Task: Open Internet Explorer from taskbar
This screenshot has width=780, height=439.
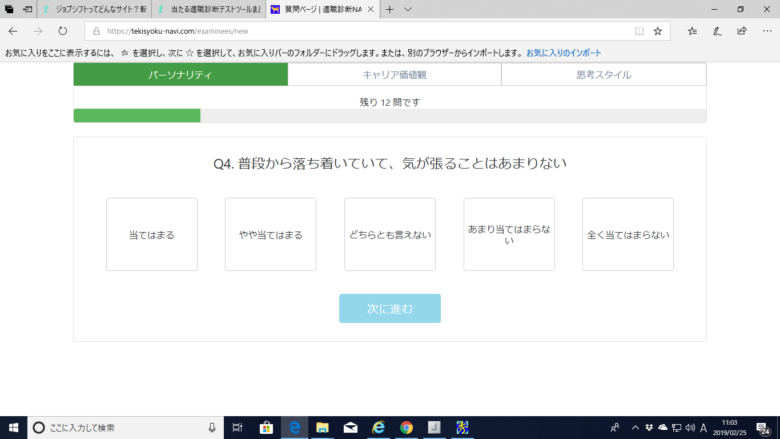Action: coord(379,428)
